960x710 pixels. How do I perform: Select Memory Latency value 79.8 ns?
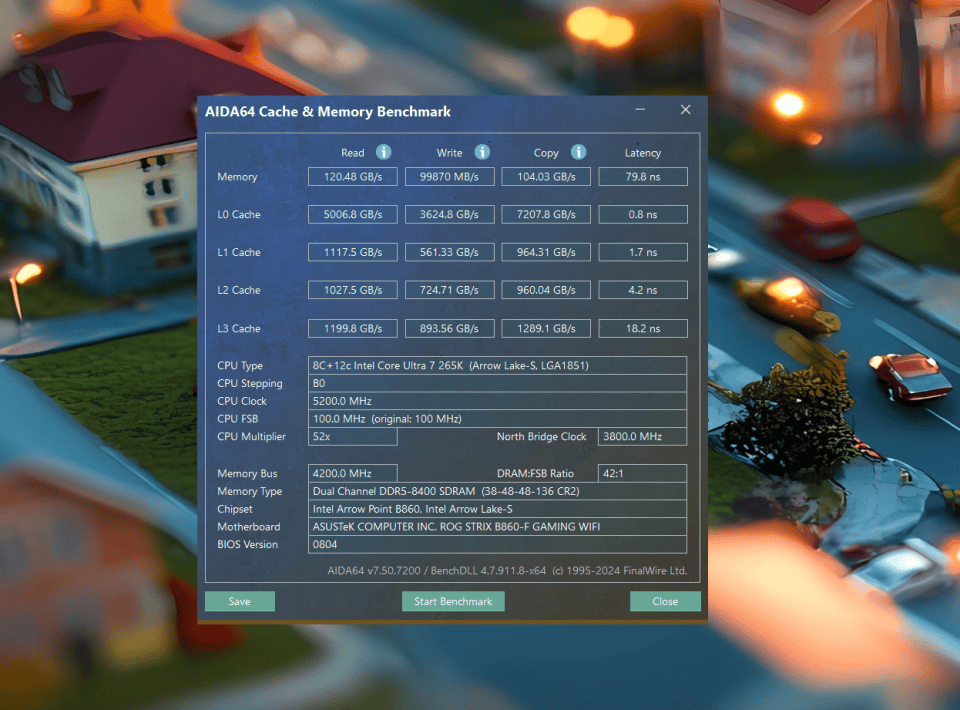(x=643, y=176)
